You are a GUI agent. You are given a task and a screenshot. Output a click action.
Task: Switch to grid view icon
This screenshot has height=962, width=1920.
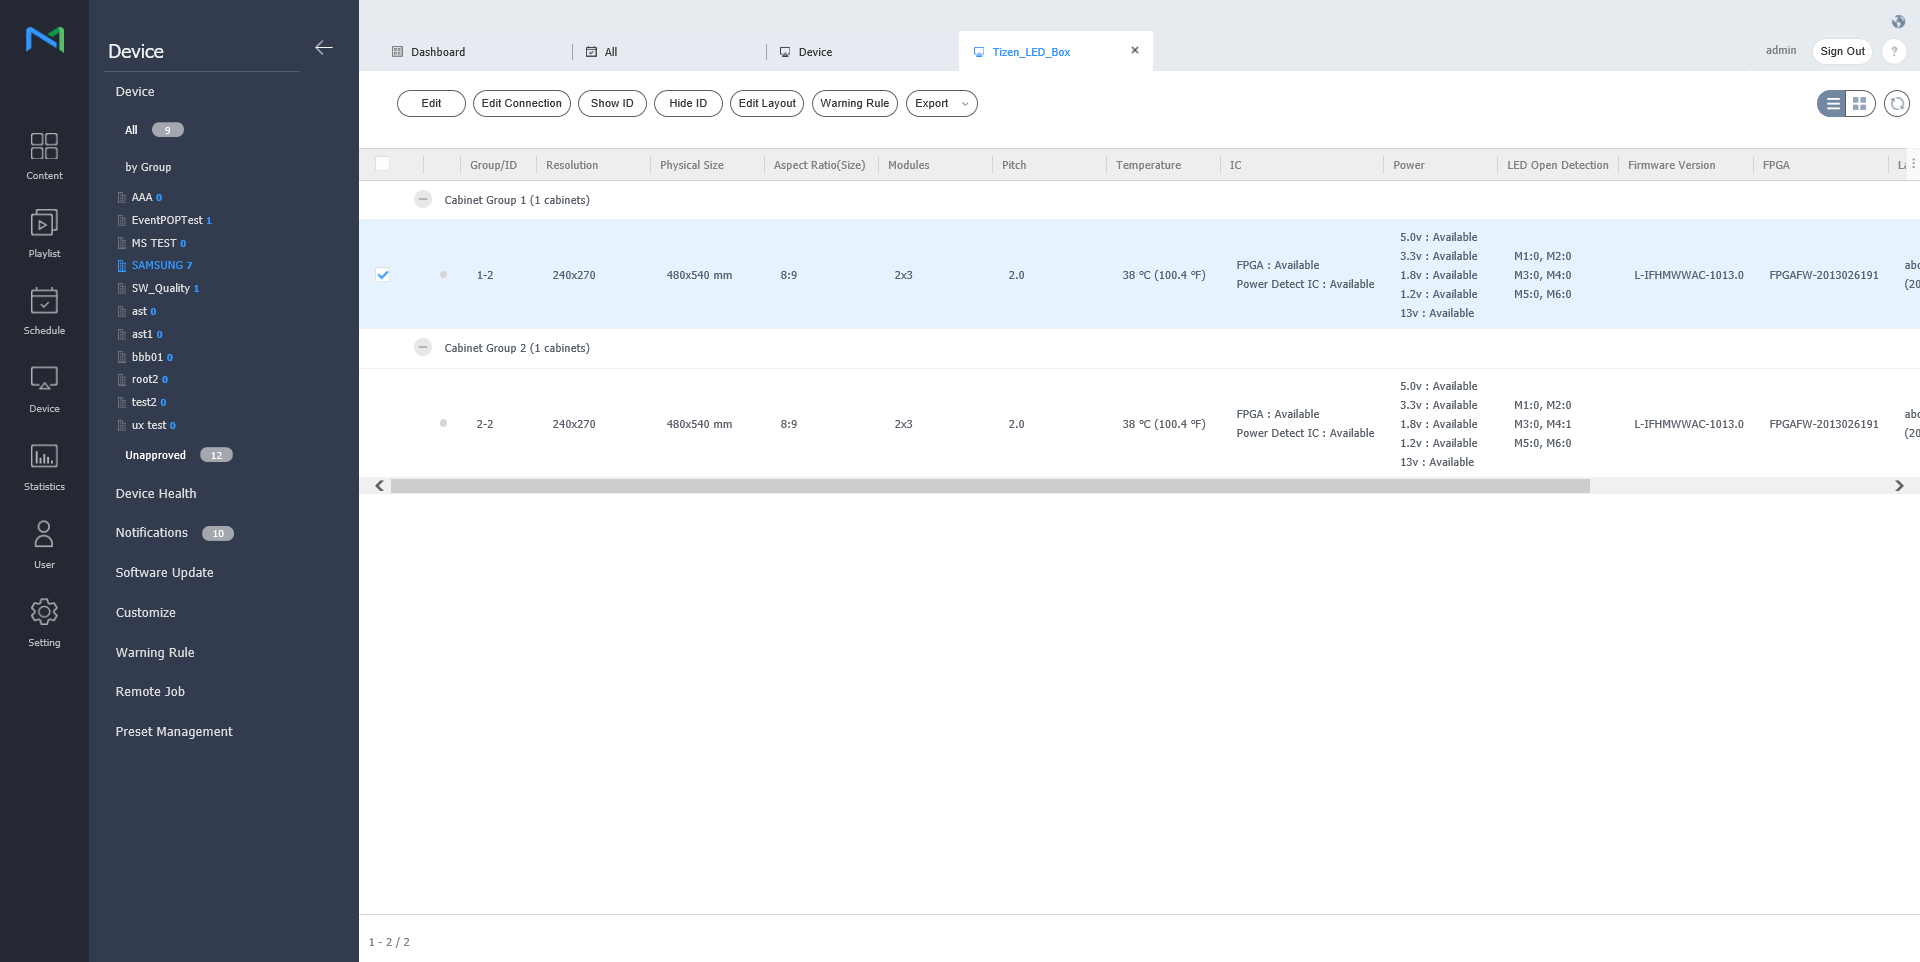(1860, 104)
